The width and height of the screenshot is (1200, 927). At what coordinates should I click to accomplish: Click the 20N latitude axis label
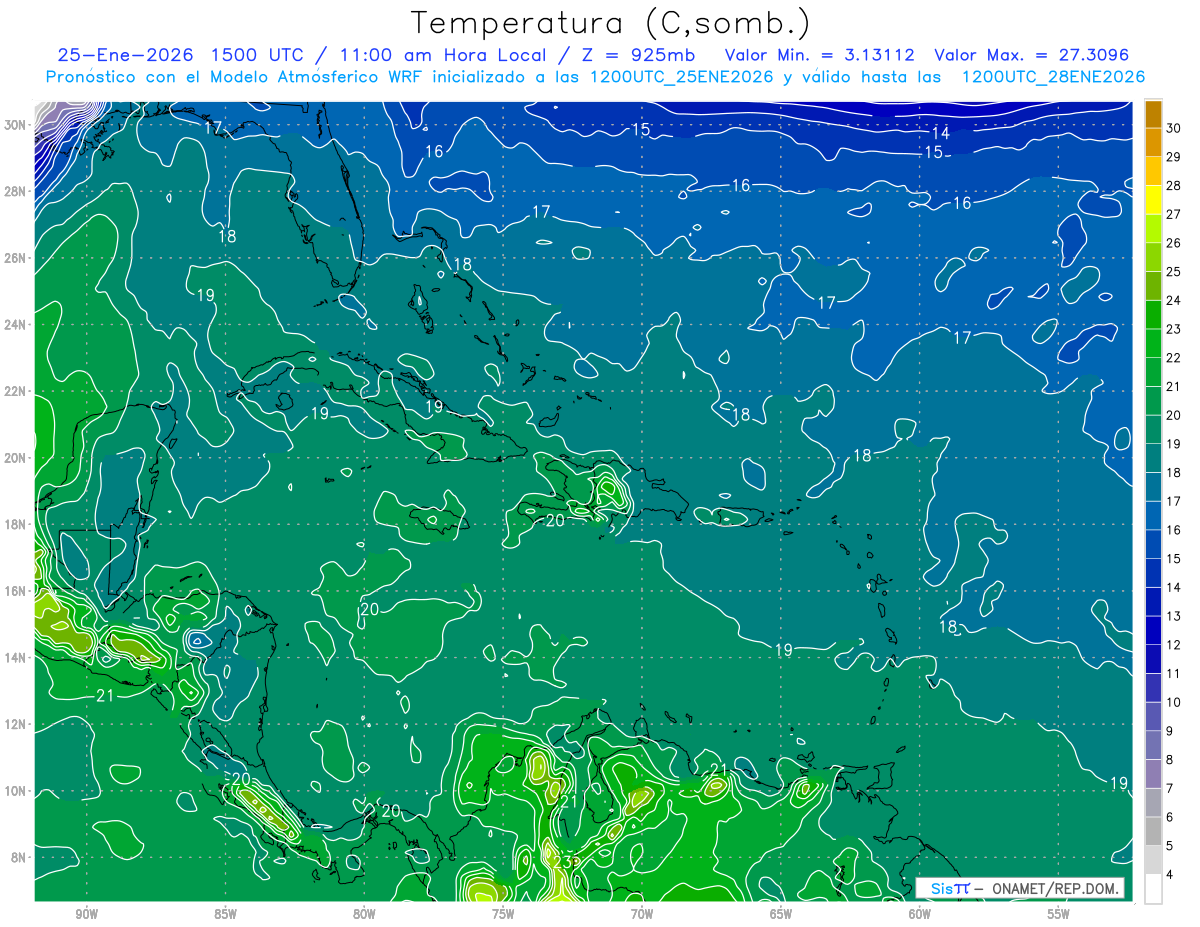pyautogui.click(x=15, y=458)
